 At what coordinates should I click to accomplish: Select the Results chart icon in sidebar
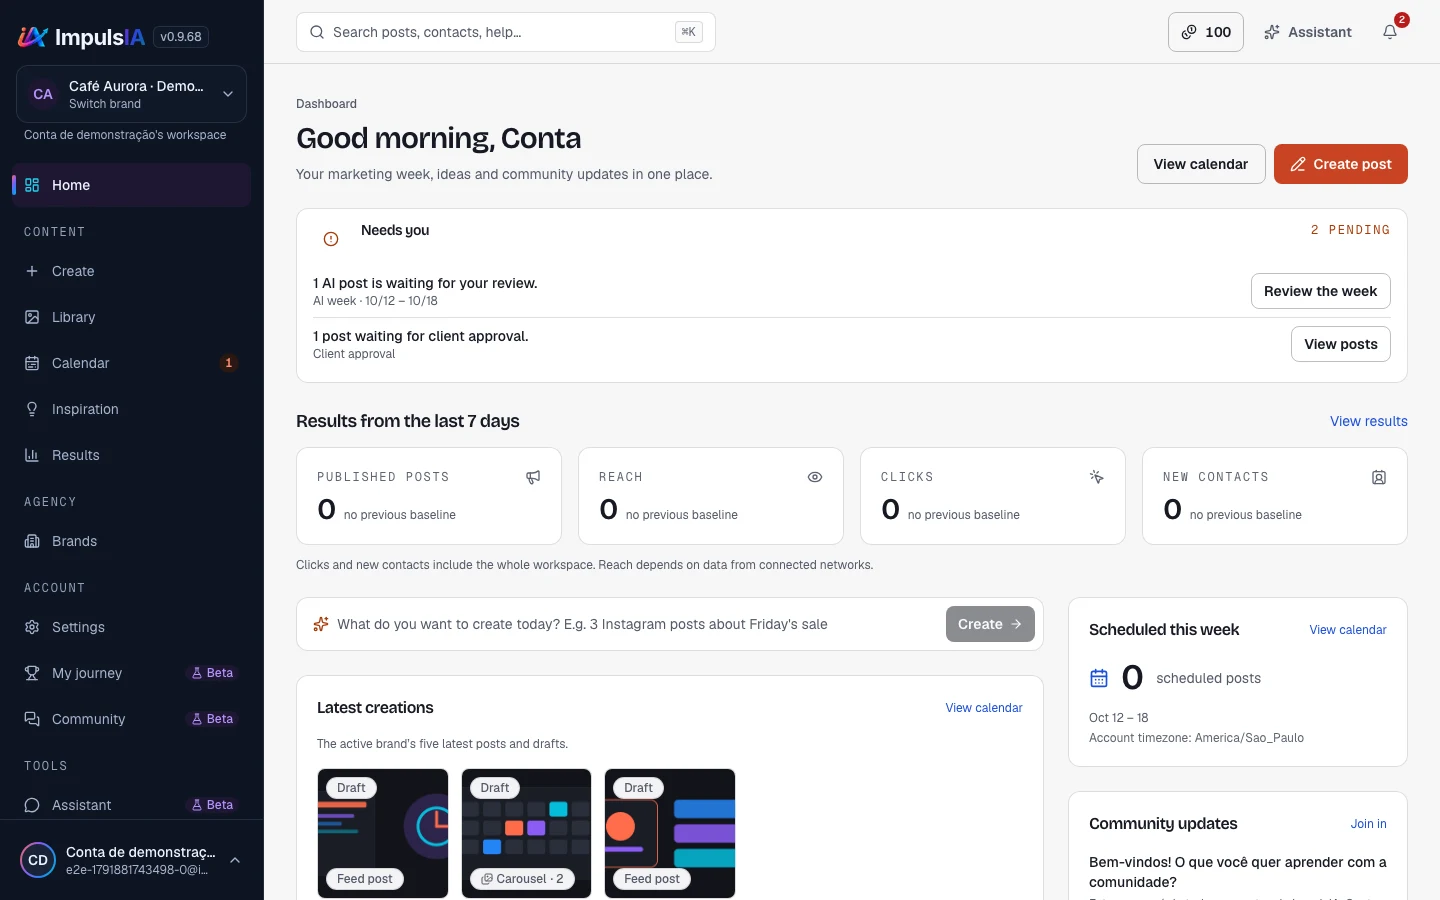coord(32,455)
